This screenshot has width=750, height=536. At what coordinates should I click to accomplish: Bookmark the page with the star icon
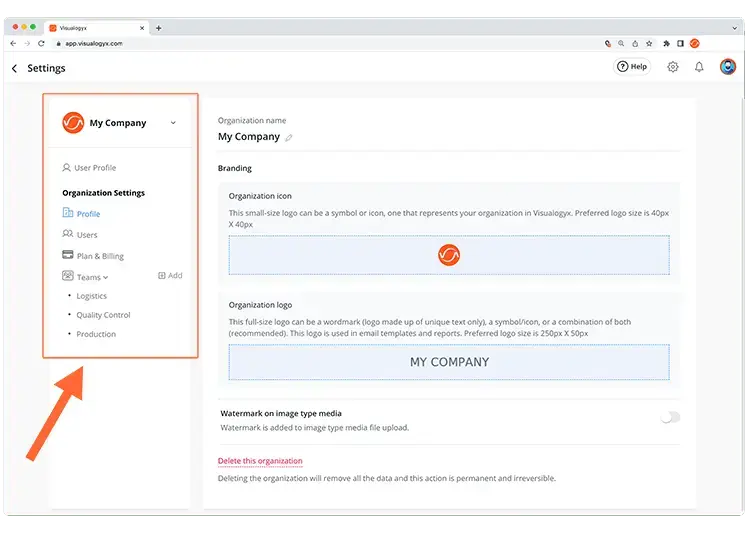pos(649,44)
